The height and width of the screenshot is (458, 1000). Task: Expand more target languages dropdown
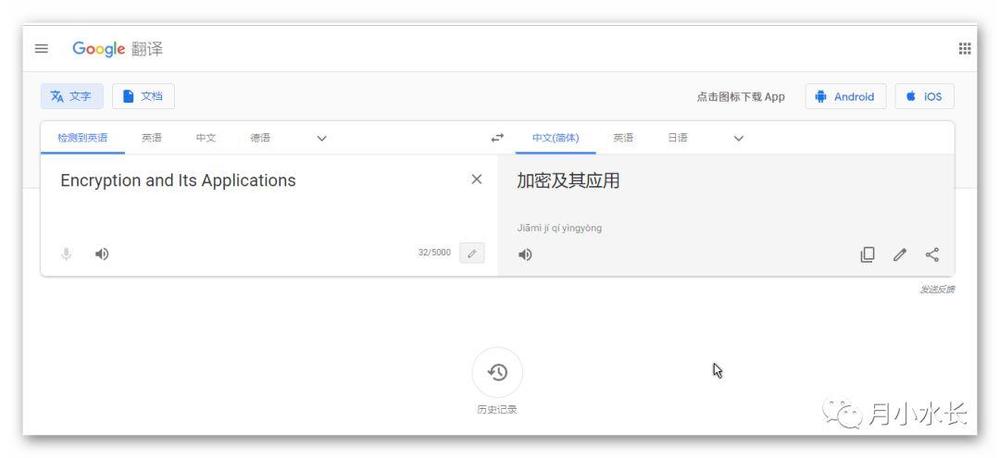739,138
